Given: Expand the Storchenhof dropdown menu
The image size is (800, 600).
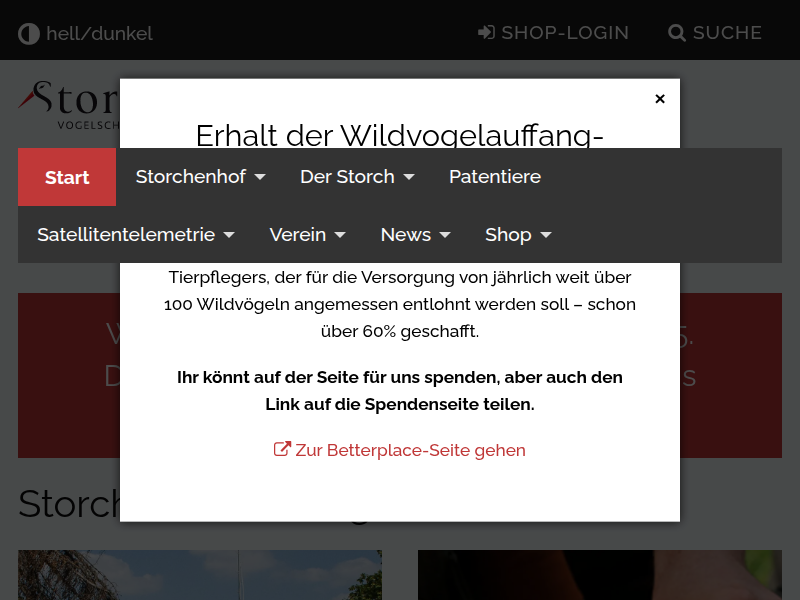Looking at the screenshot, I should point(200,177).
